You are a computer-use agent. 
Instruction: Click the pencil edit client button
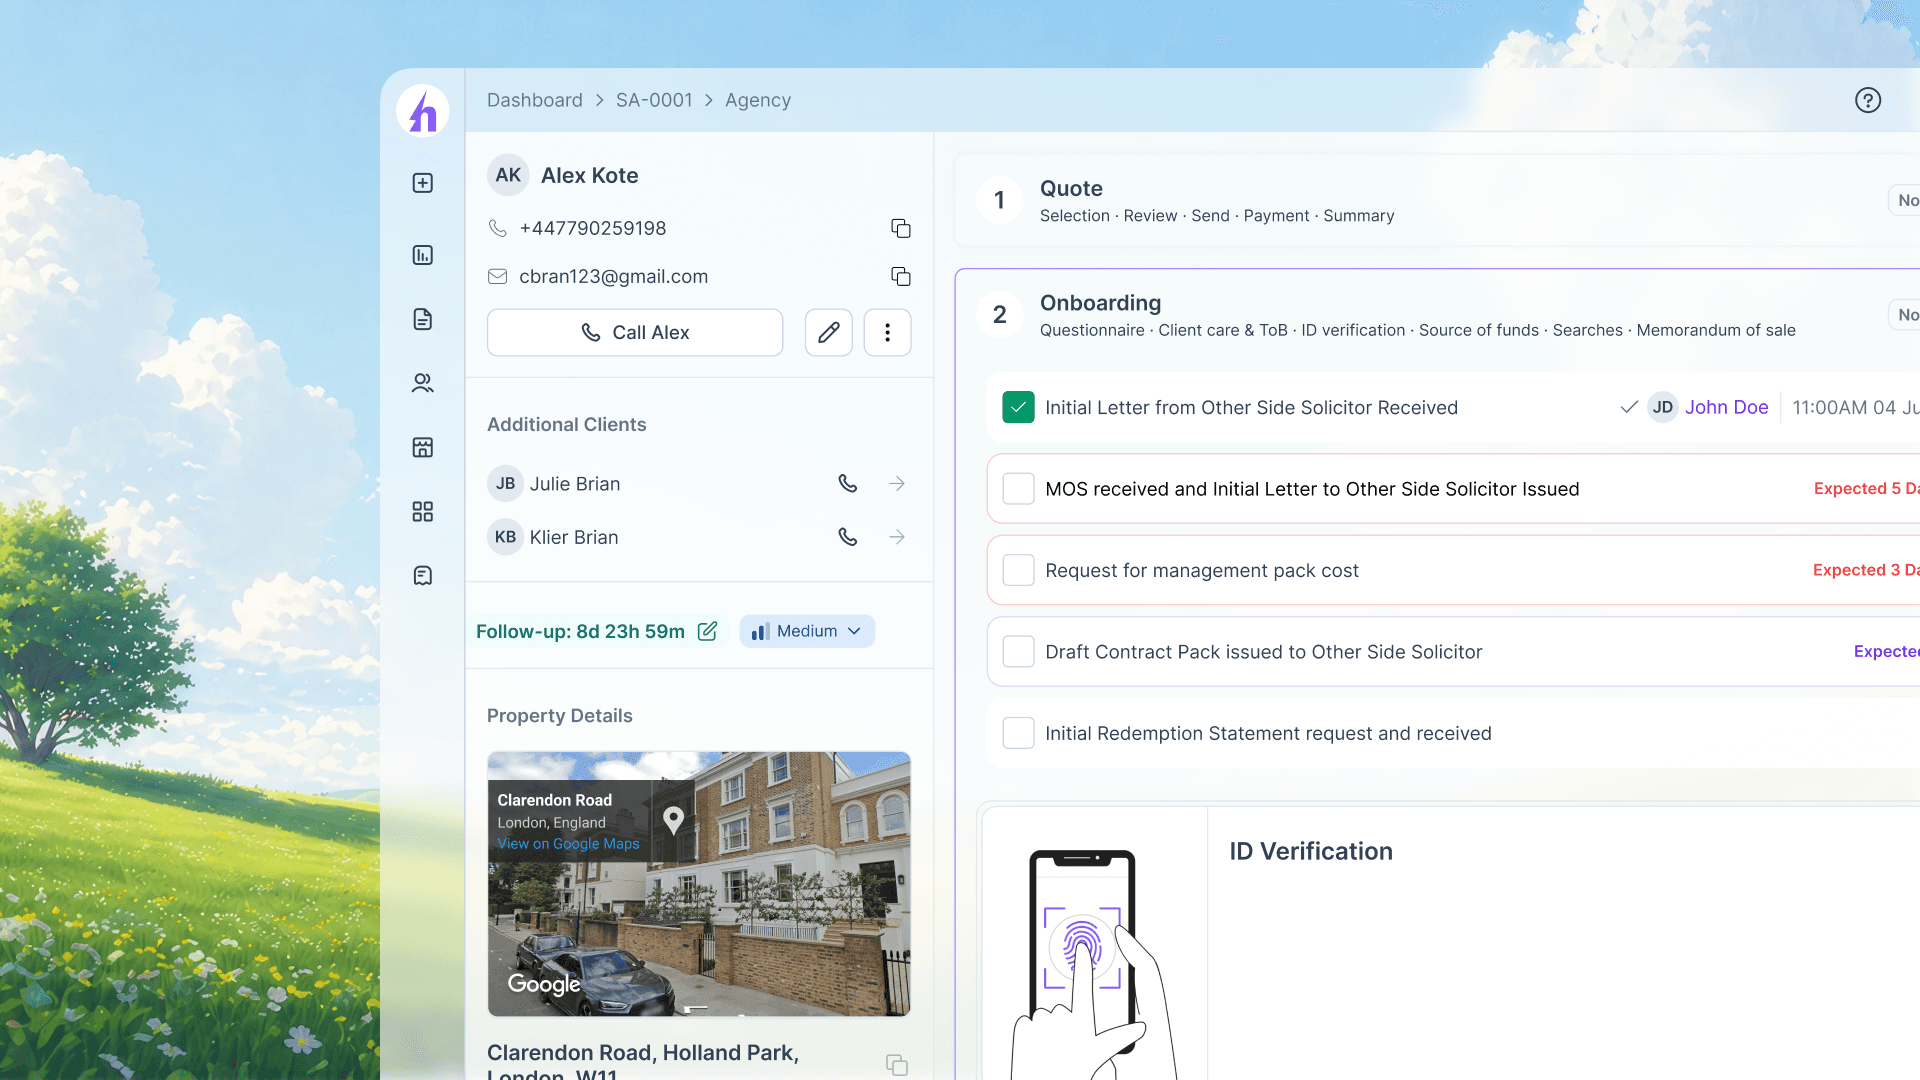coord(829,332)
